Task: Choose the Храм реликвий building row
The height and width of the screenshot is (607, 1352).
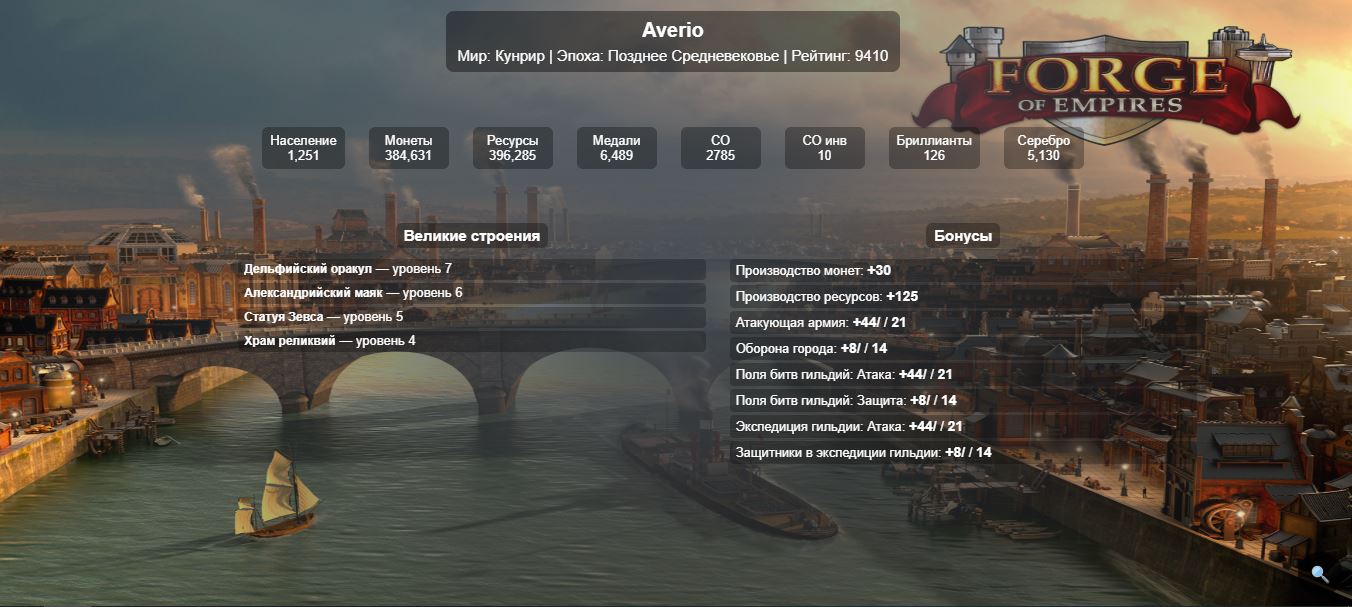Action: 472,341
